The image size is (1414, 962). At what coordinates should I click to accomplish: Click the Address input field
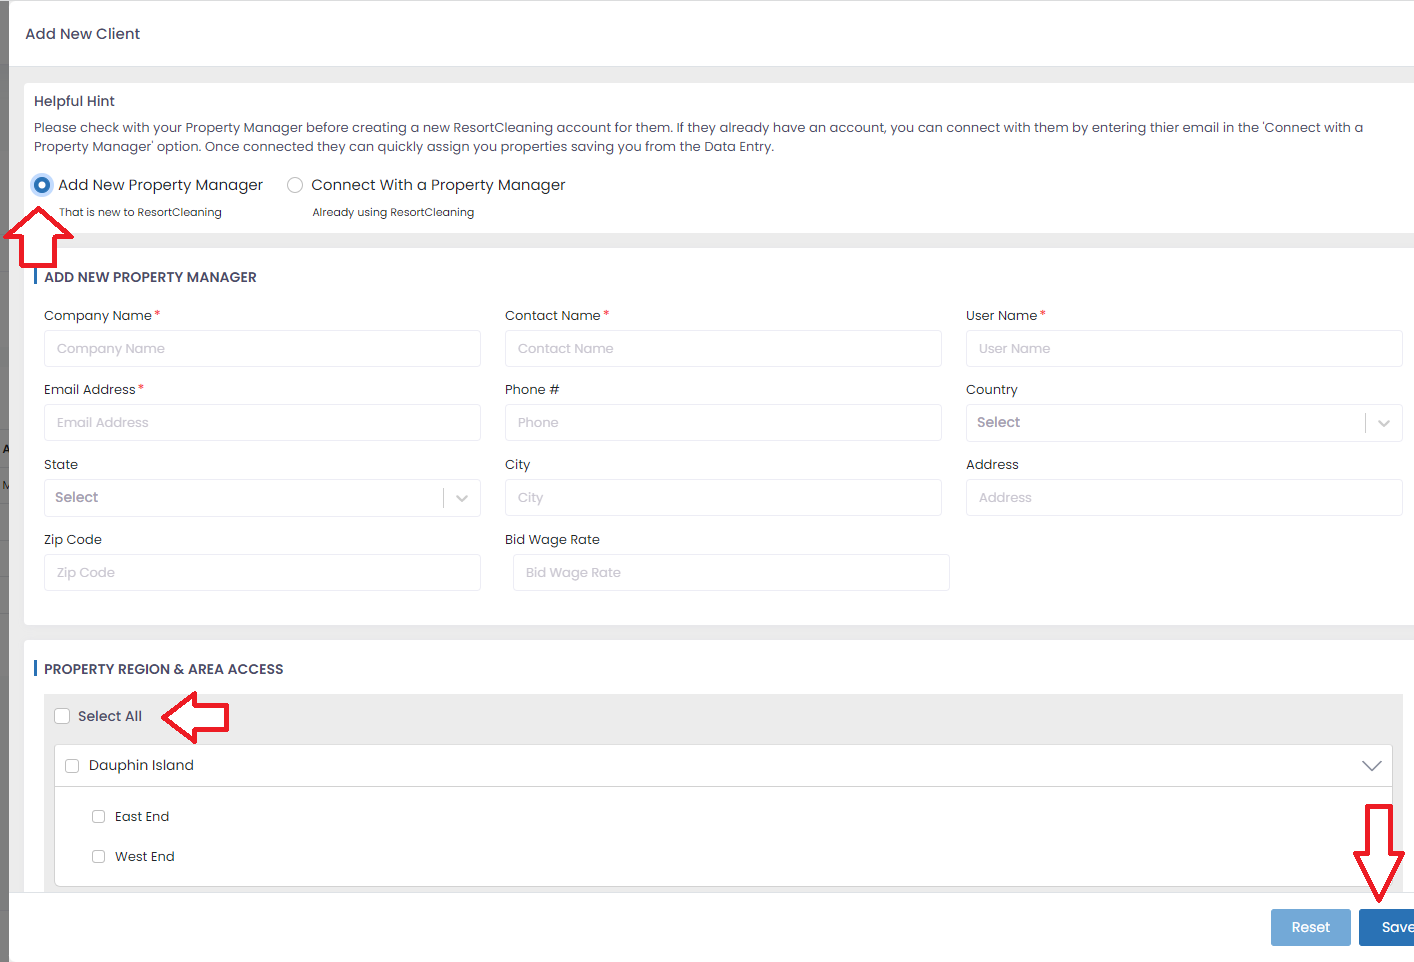(x=1183, y=498)
